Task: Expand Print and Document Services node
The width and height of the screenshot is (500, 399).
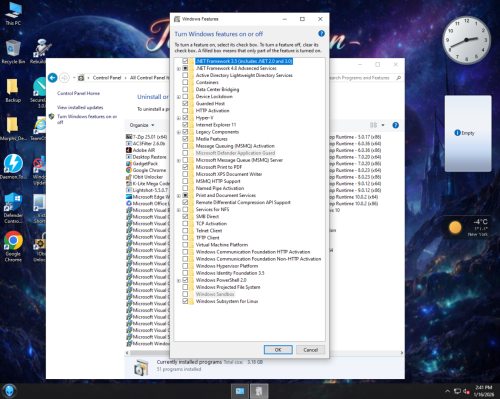Action: click(x=179, y=196)
